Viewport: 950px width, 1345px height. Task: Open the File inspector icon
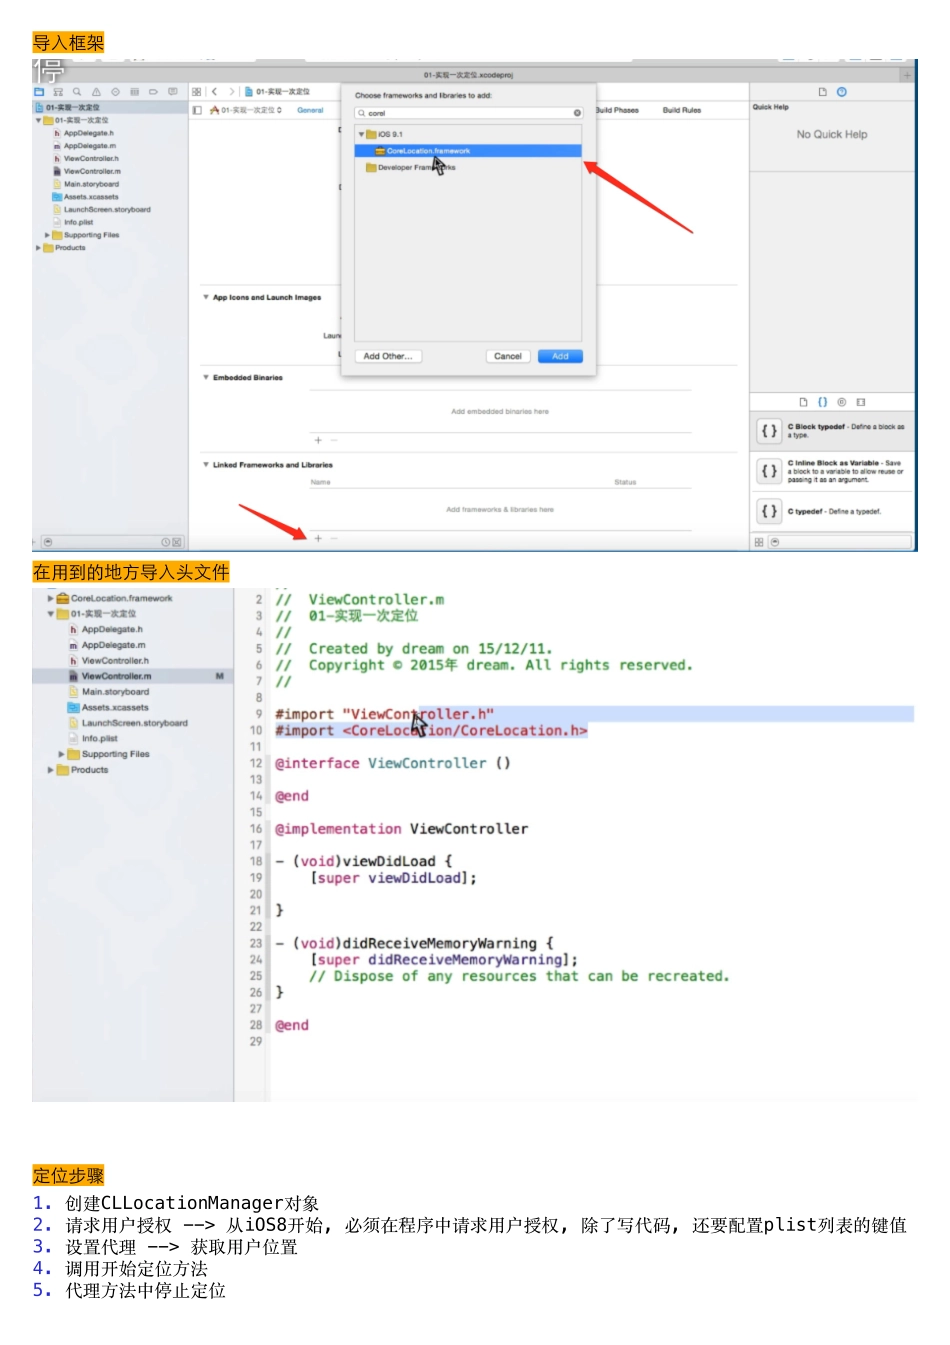click(822, 92)
